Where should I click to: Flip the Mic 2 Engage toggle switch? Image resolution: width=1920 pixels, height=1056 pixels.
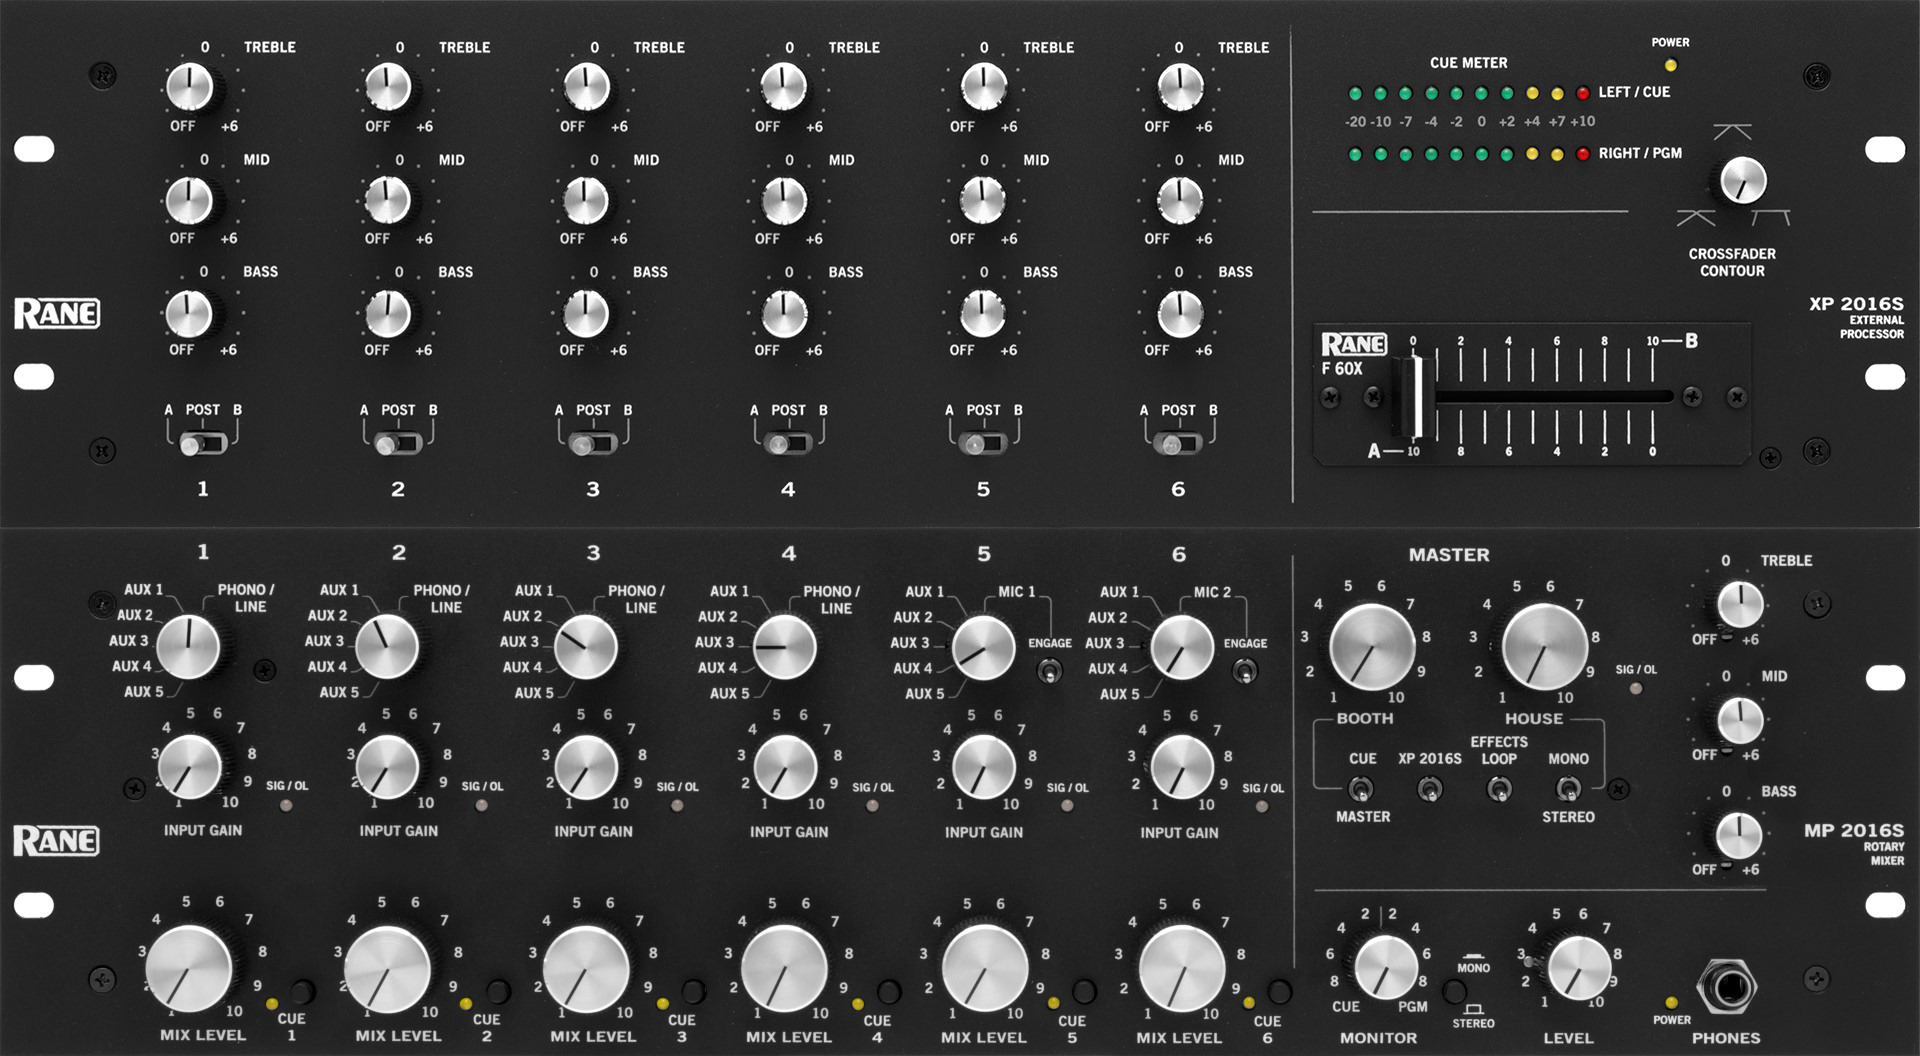(x=1244, y=671)
